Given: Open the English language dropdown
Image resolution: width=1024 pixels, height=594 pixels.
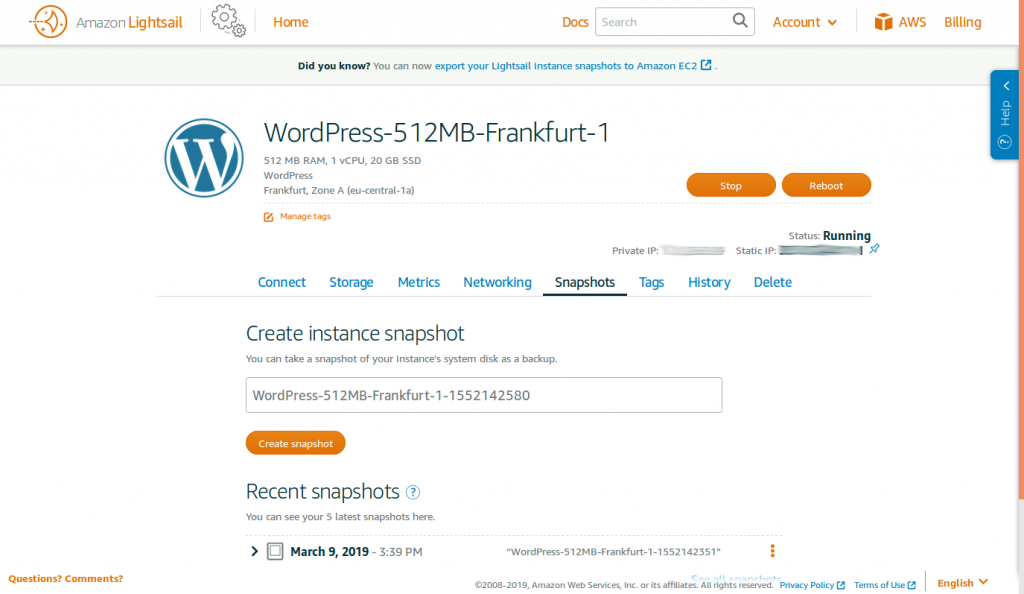Looking at the screenshot, I should pyautogui.click(x=963, y=583).
